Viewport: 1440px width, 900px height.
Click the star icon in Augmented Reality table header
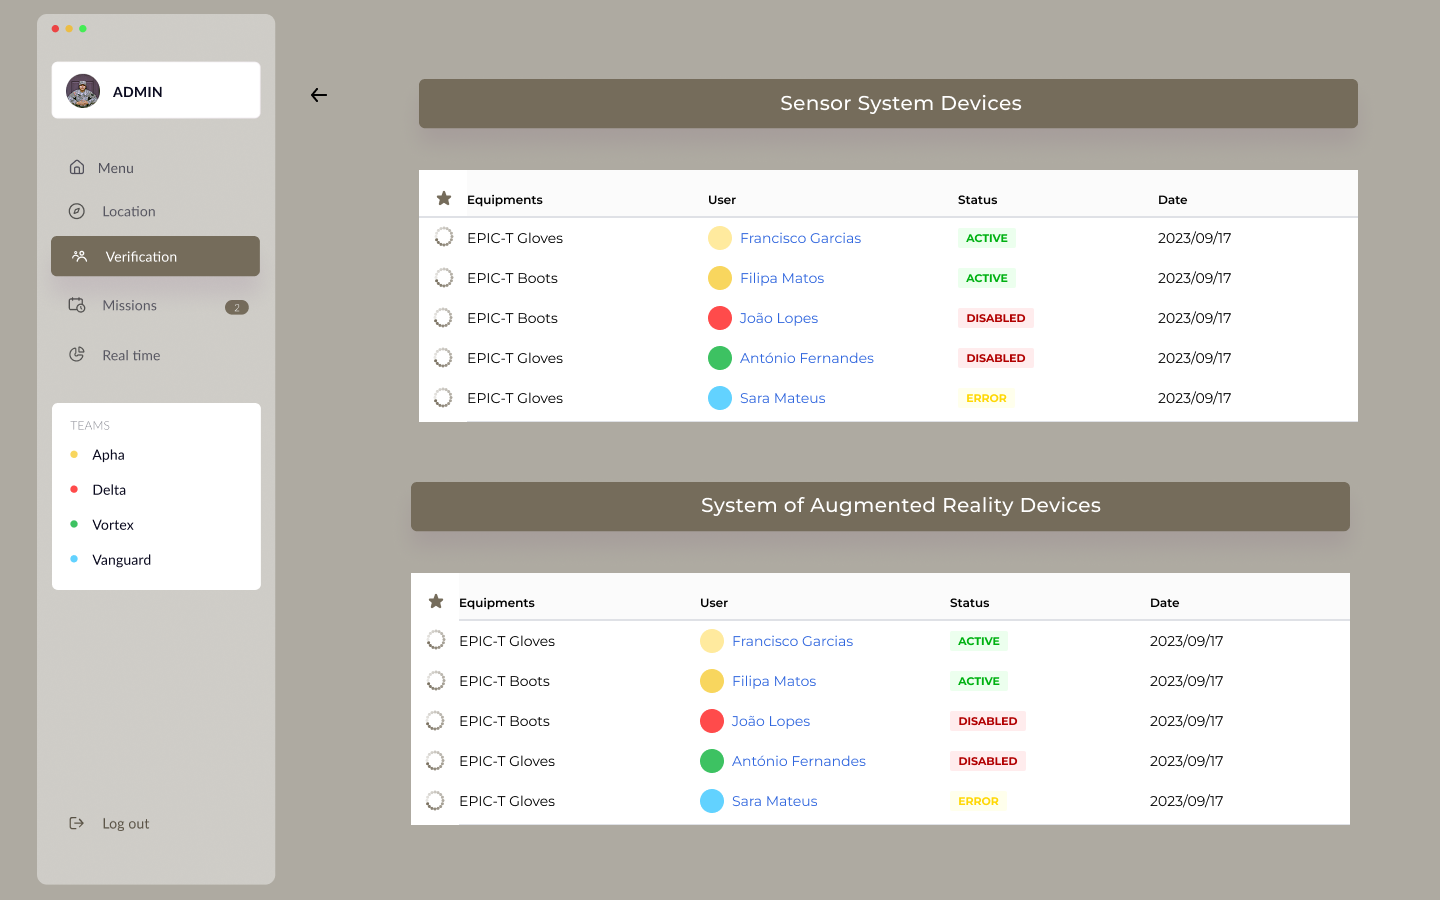point(436,602)
